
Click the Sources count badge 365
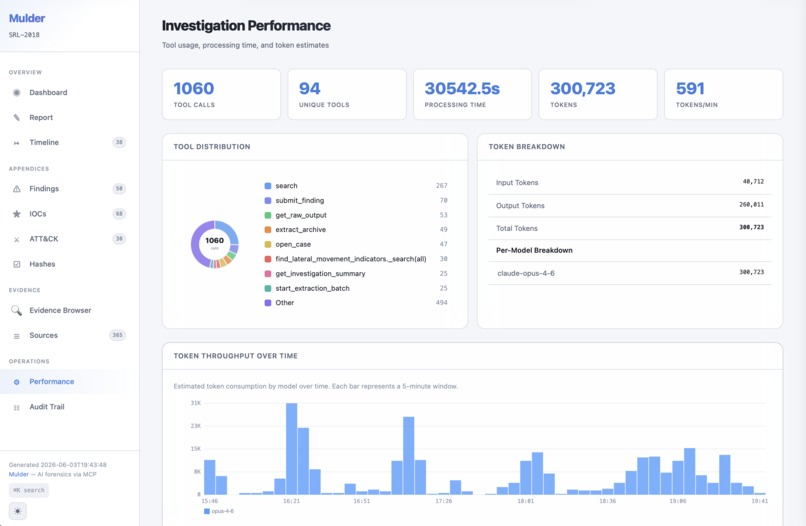point(118,335)
